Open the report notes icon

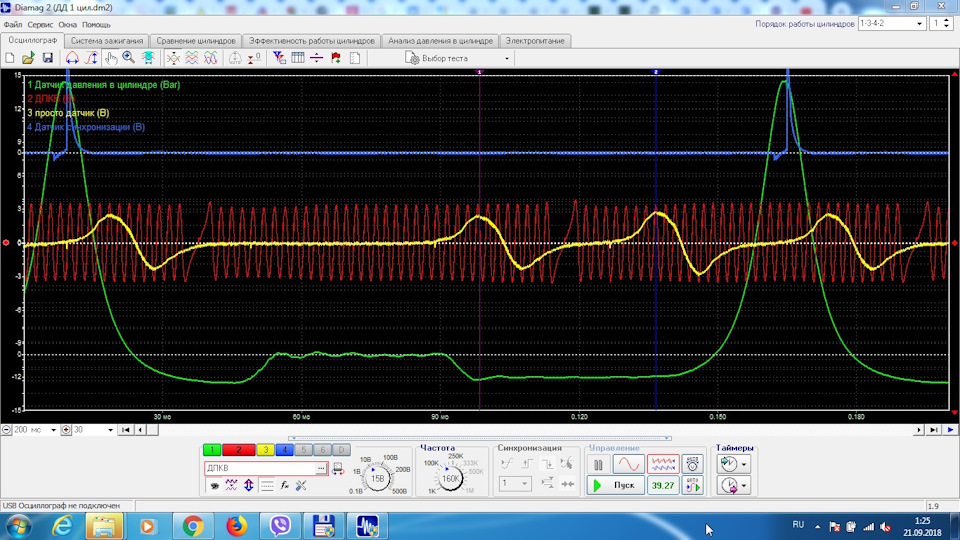pos(354,58)
